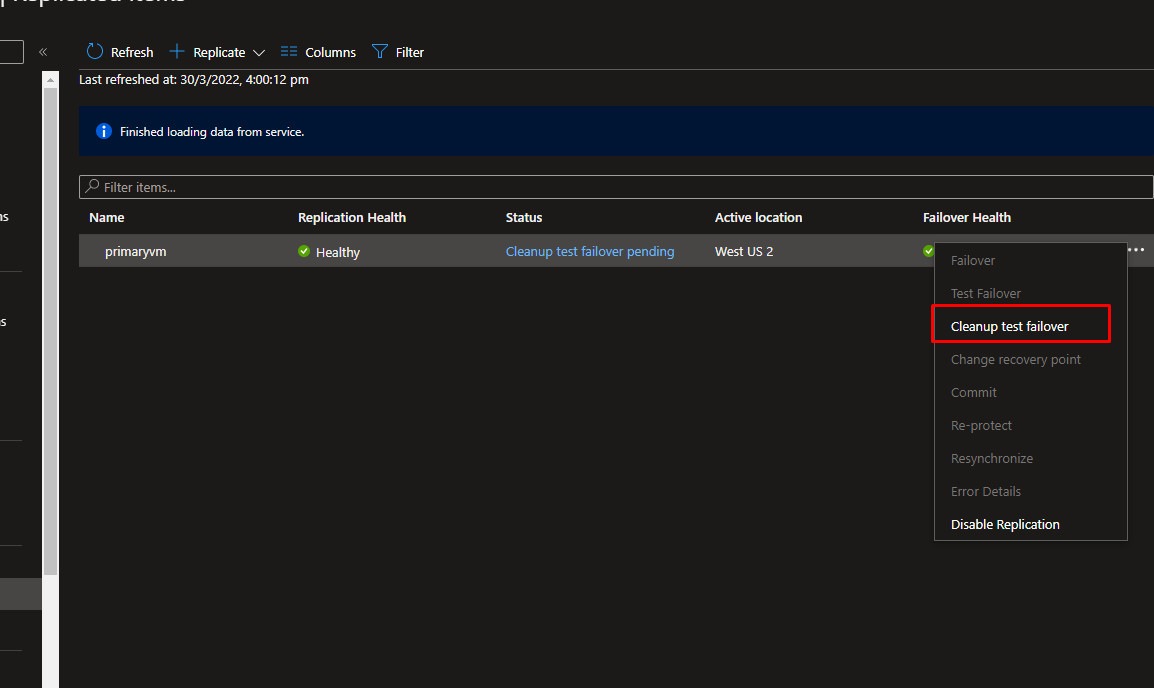Select the Columns icon
Screen dimensions: 1154x688
288,52
